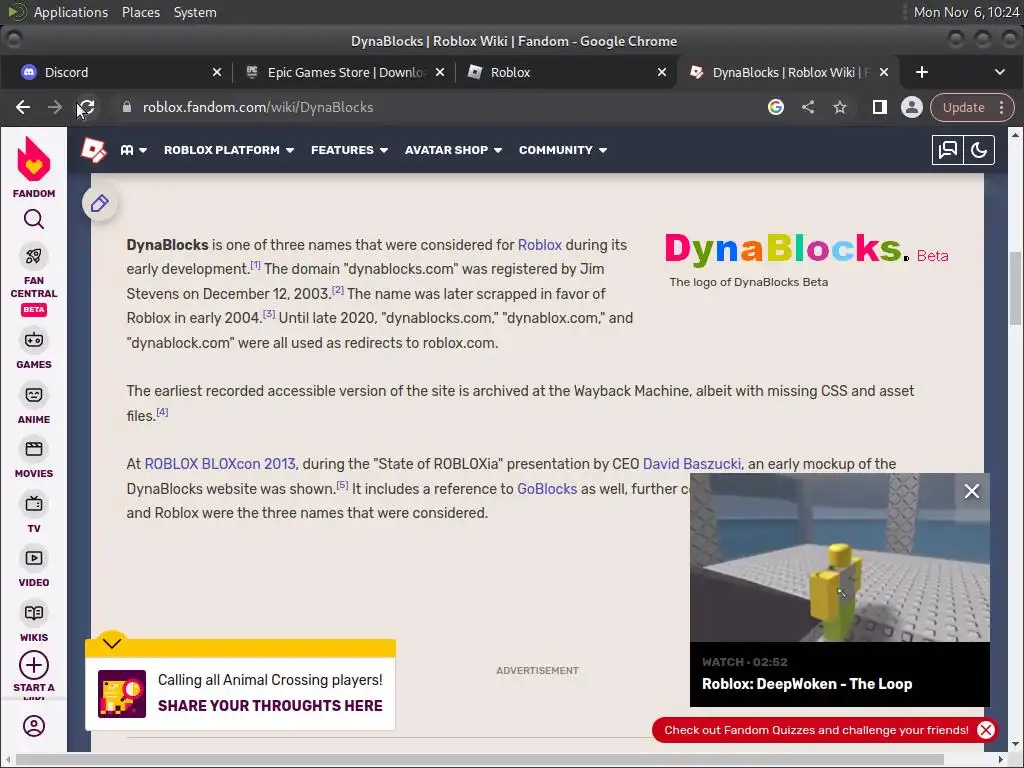Close the Discord tab

(x=217, y=72)
